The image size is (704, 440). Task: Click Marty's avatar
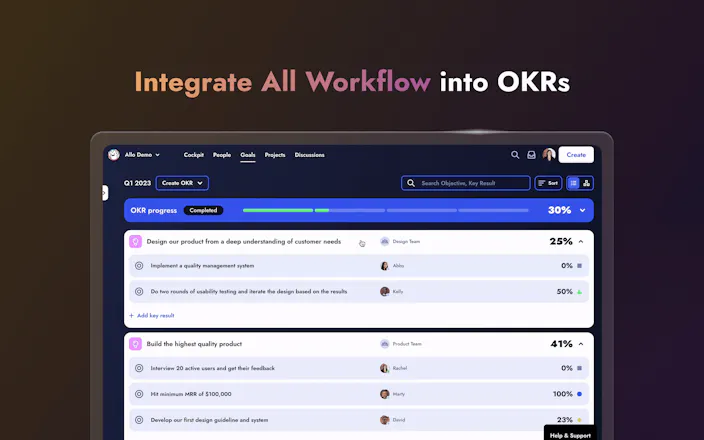384,394
